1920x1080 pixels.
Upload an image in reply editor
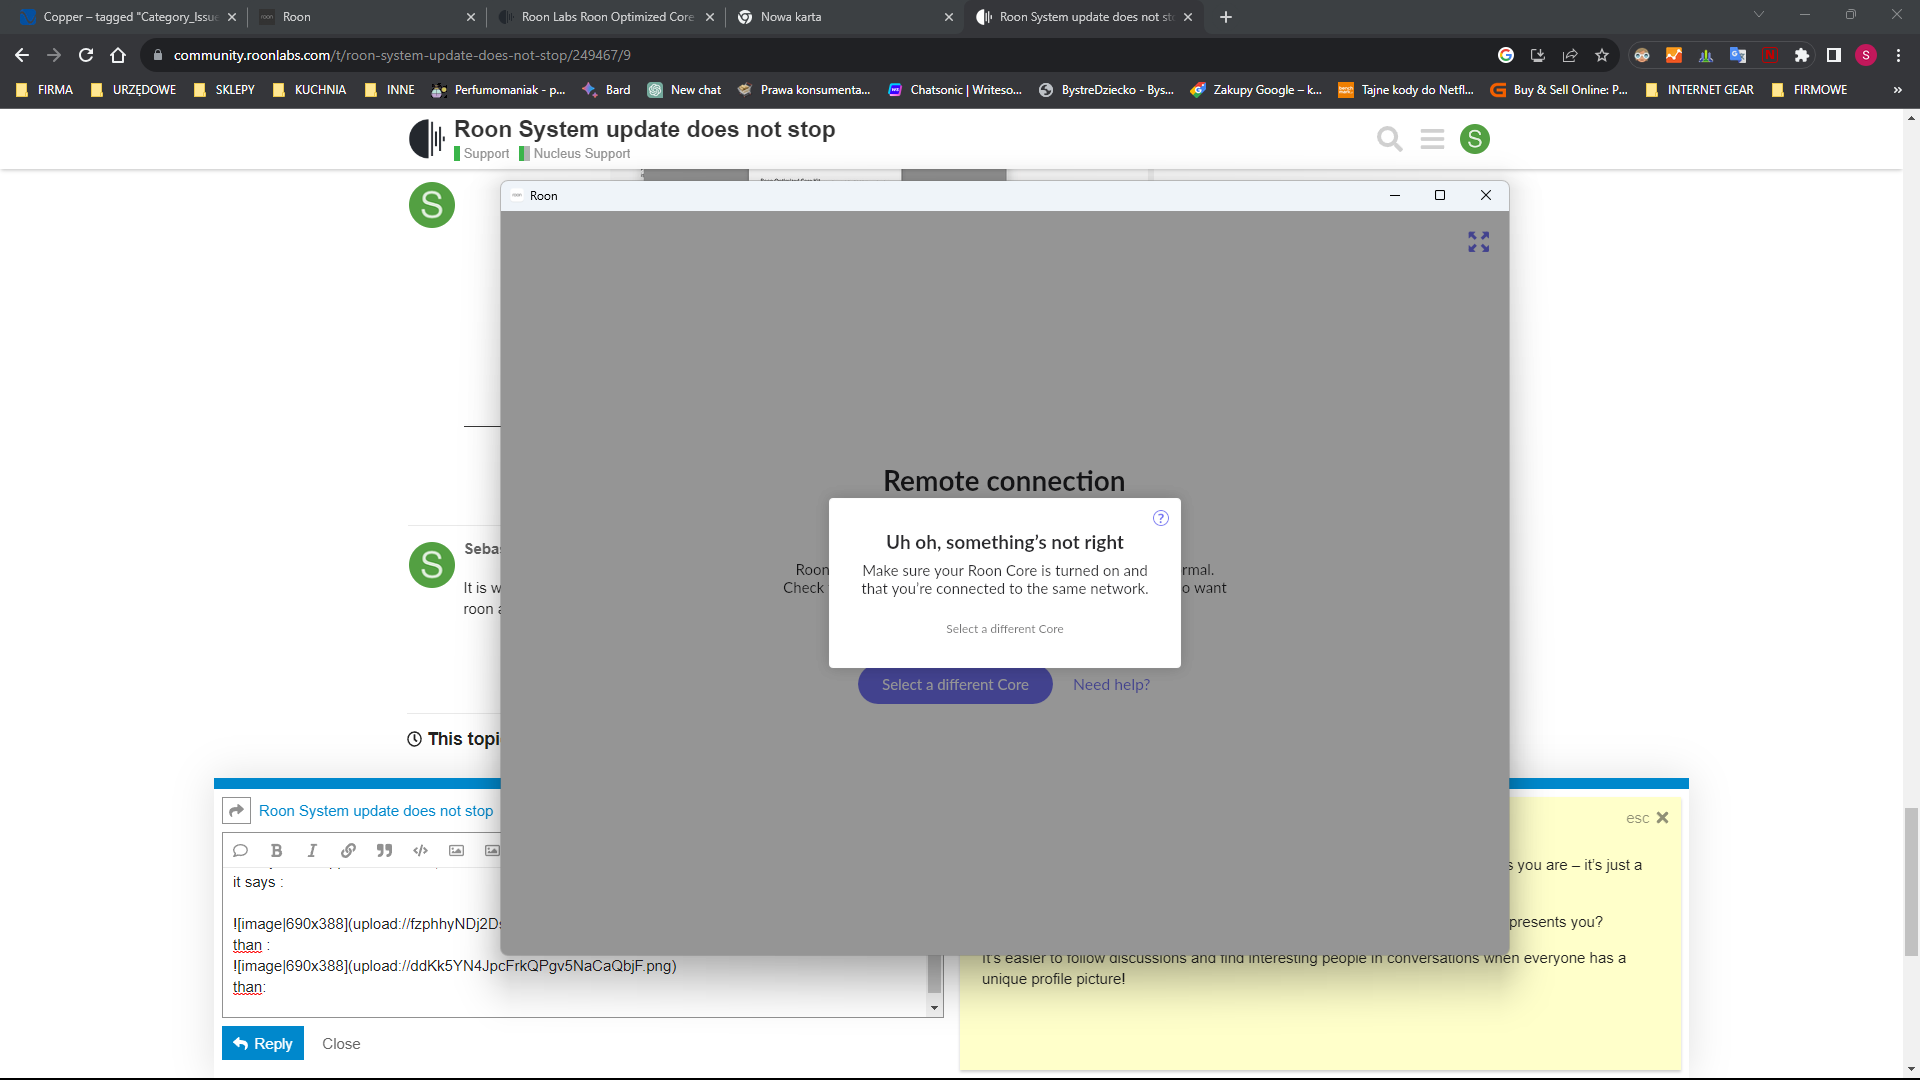456,850
